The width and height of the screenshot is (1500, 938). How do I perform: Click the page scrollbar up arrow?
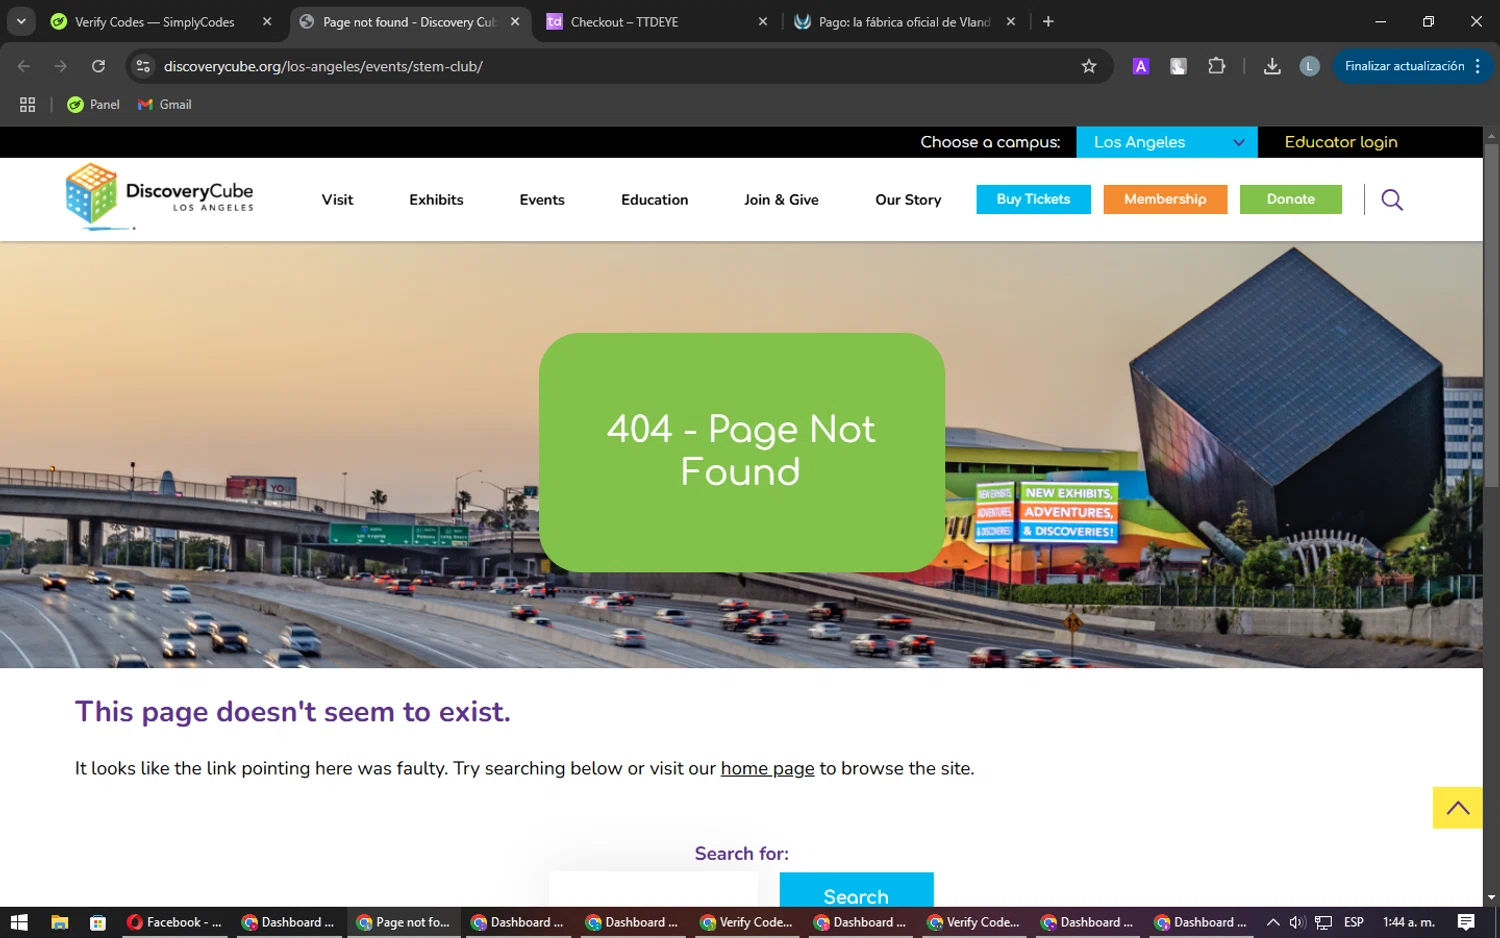1491,136
